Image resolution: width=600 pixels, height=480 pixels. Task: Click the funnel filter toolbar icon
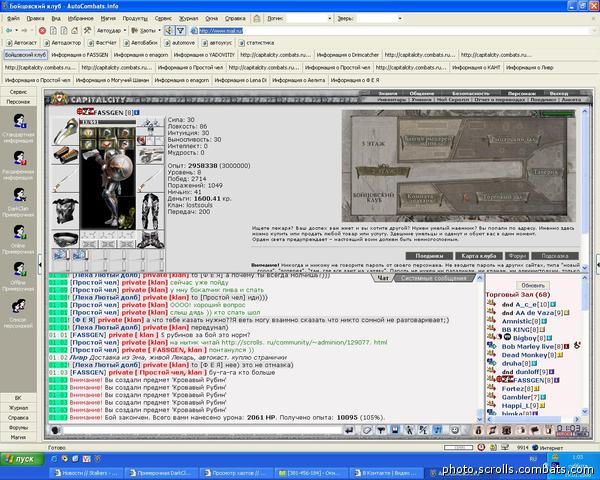(x=180, y=30)
